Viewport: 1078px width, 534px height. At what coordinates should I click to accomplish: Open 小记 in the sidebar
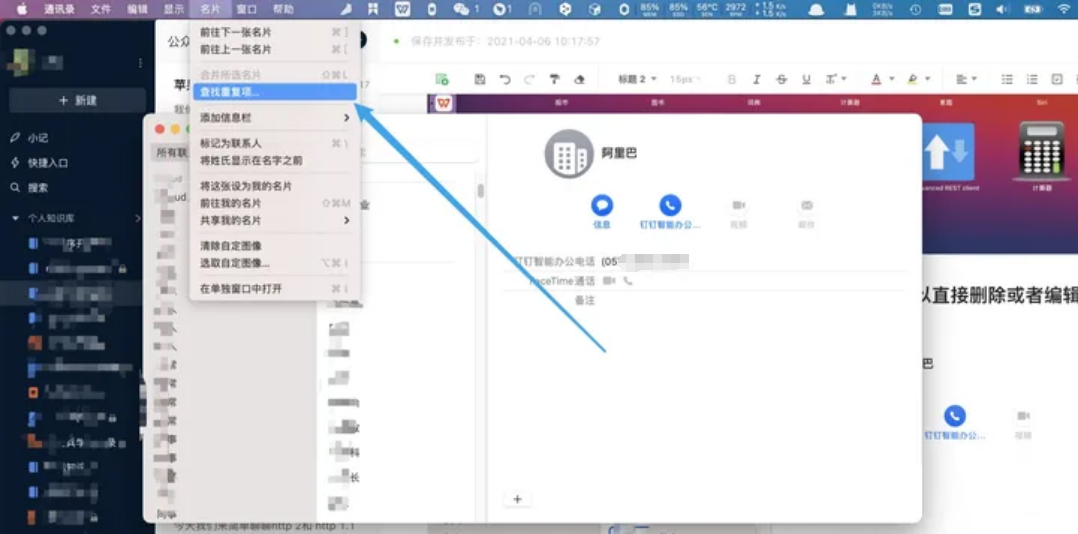click(x=38, y=137)
